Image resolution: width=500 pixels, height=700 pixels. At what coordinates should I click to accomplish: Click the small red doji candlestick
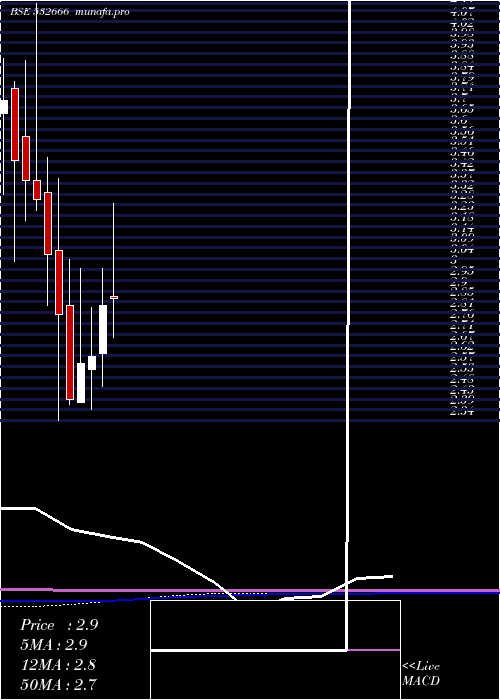point(114,297)
